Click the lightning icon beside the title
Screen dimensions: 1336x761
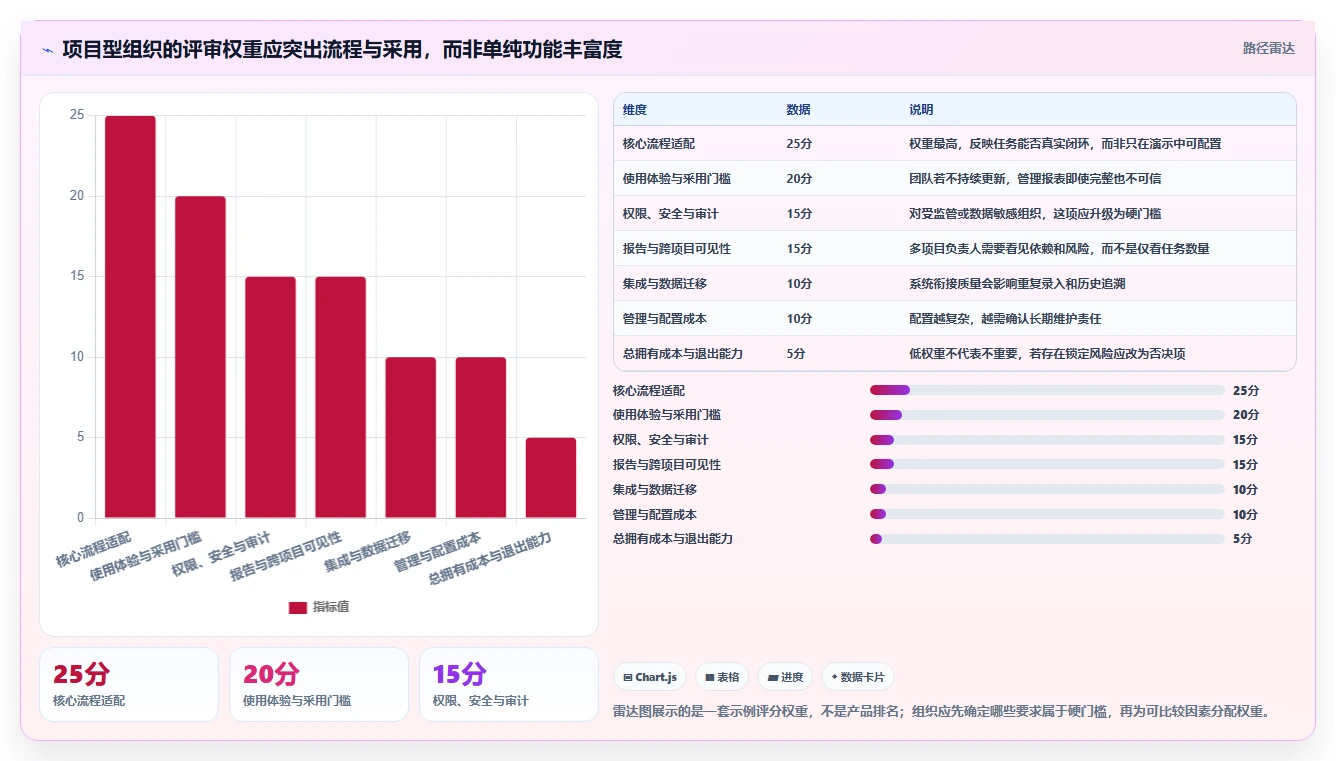pos(47,50)
